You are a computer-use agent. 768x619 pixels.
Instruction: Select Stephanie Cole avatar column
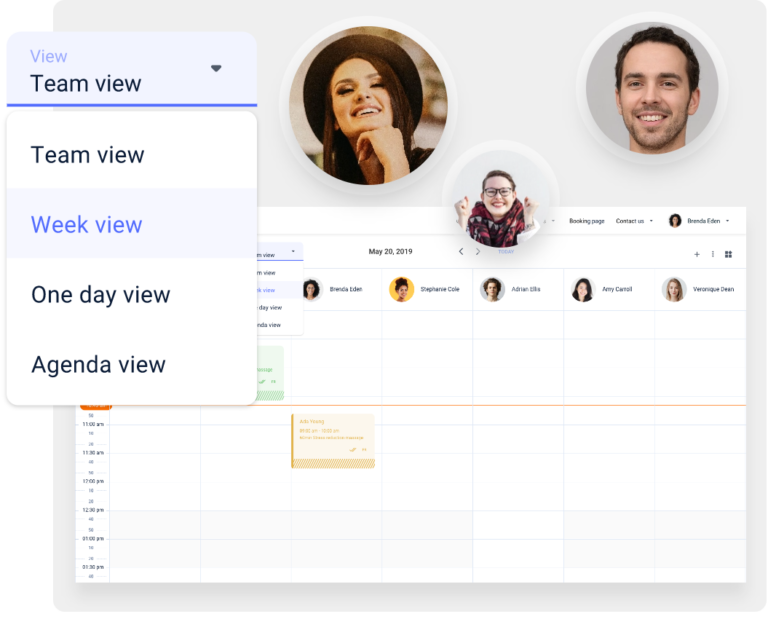coord(401,289)
